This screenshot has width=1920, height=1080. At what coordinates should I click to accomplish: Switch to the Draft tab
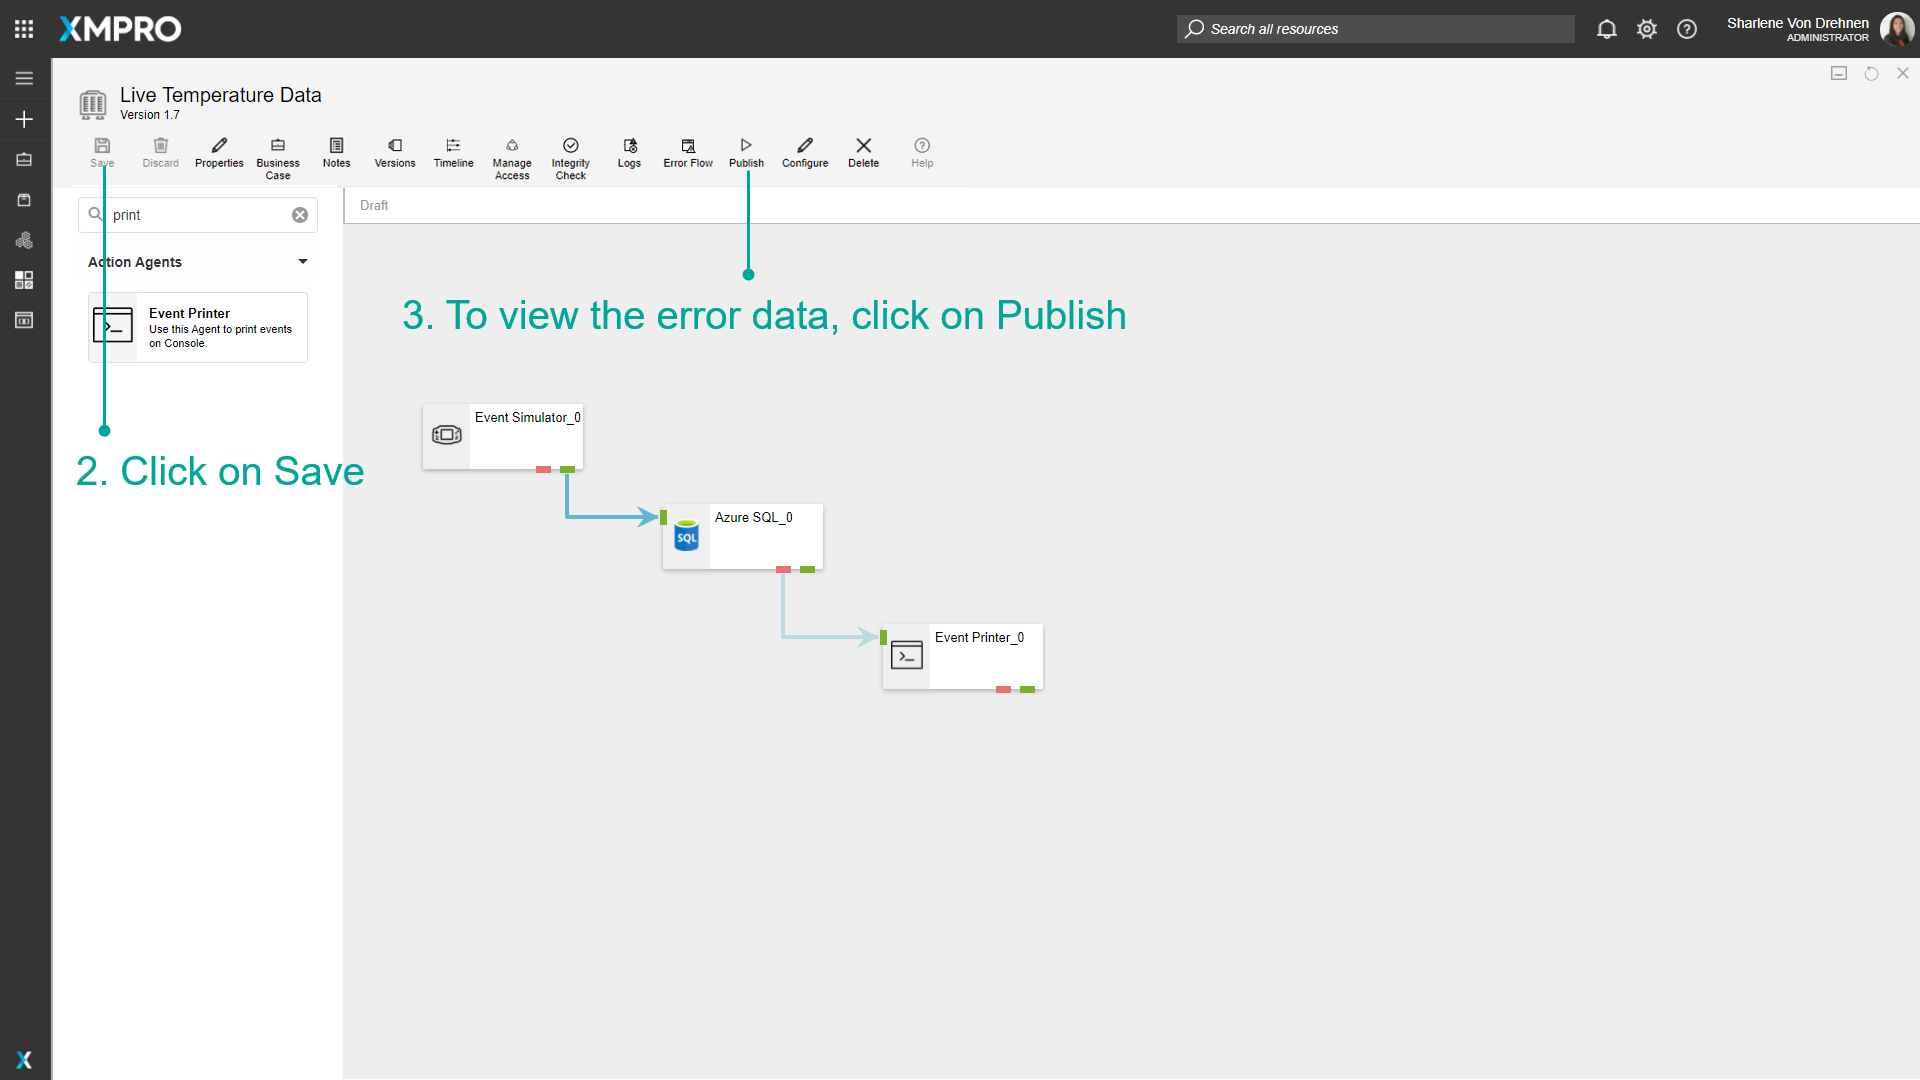[373, 205]
